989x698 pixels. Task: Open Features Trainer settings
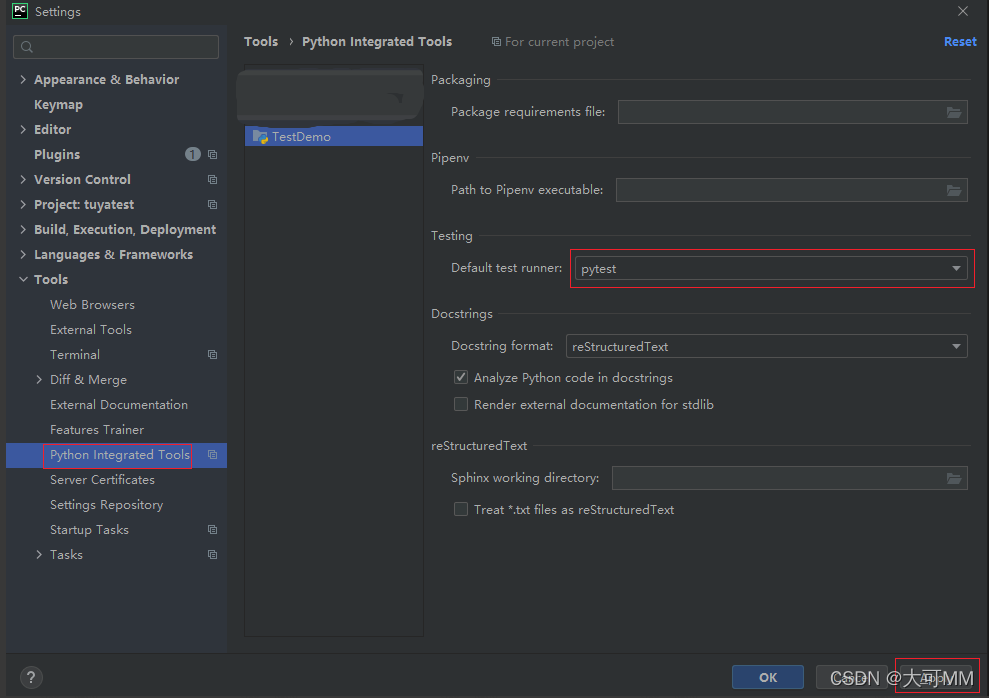coord(97,429)
